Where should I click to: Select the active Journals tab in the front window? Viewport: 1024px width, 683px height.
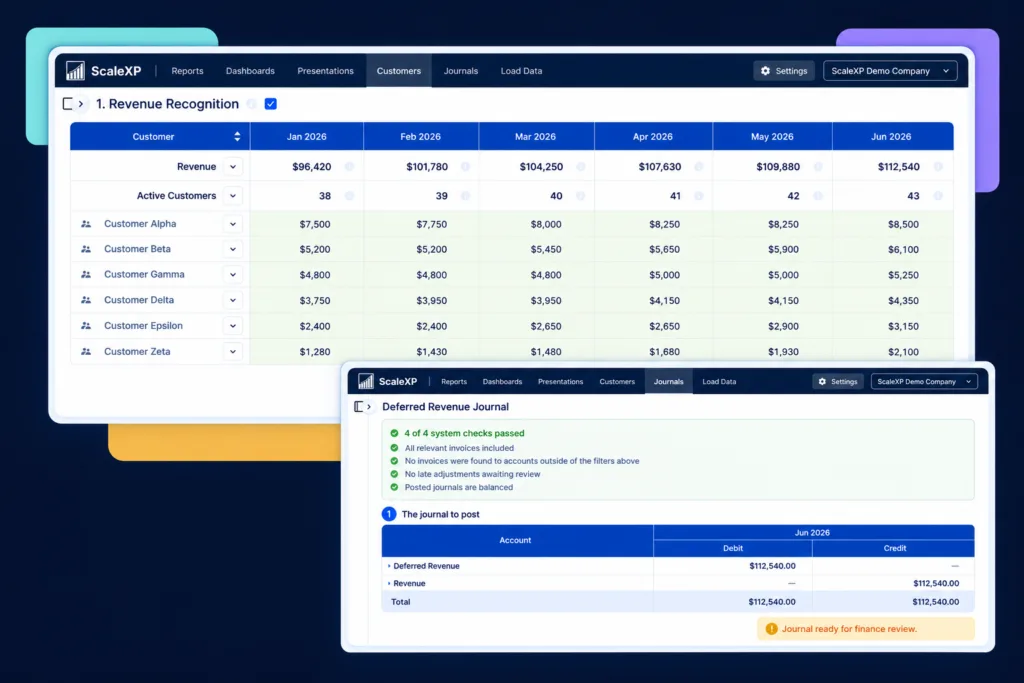[669, 381]
